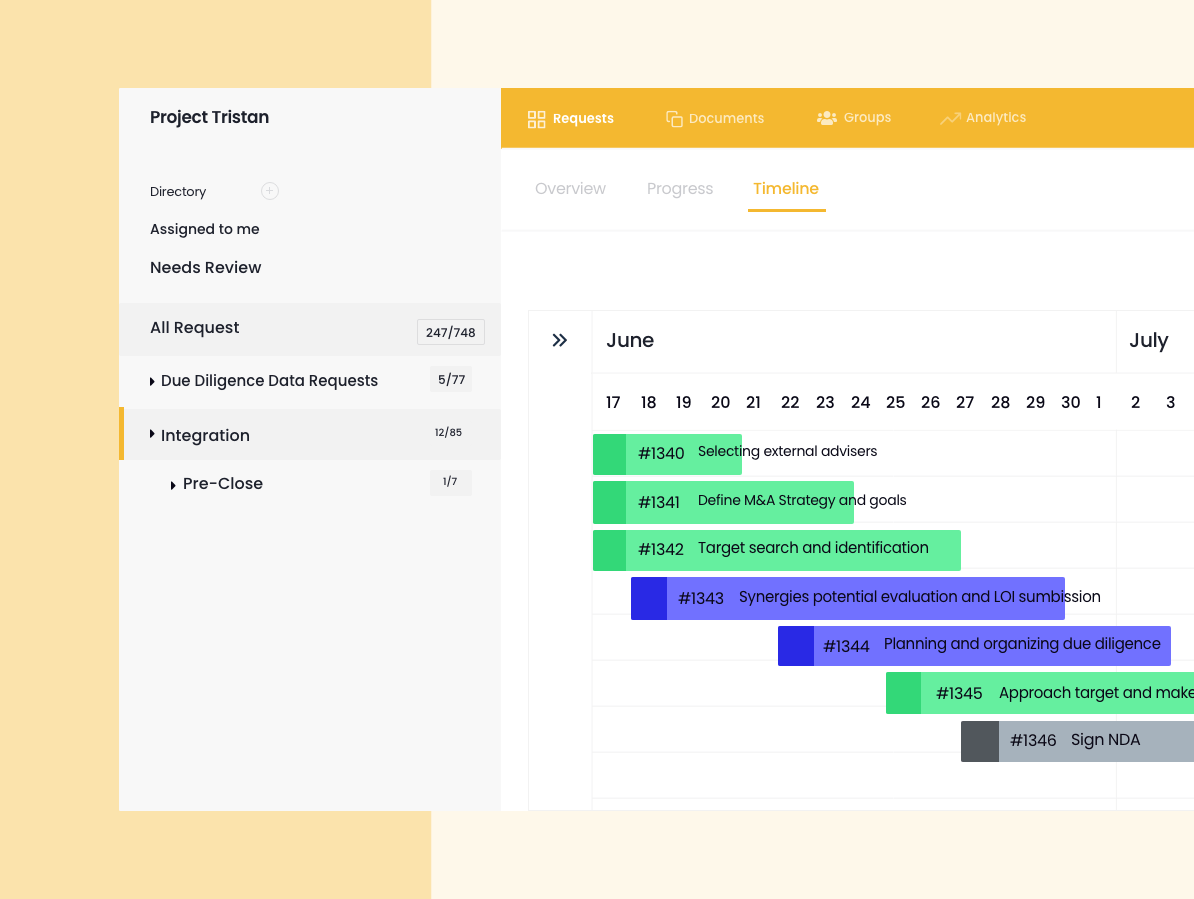Open the Timeline tab
The height and width of the screenshot is (899, 1194).
point(786,189)
